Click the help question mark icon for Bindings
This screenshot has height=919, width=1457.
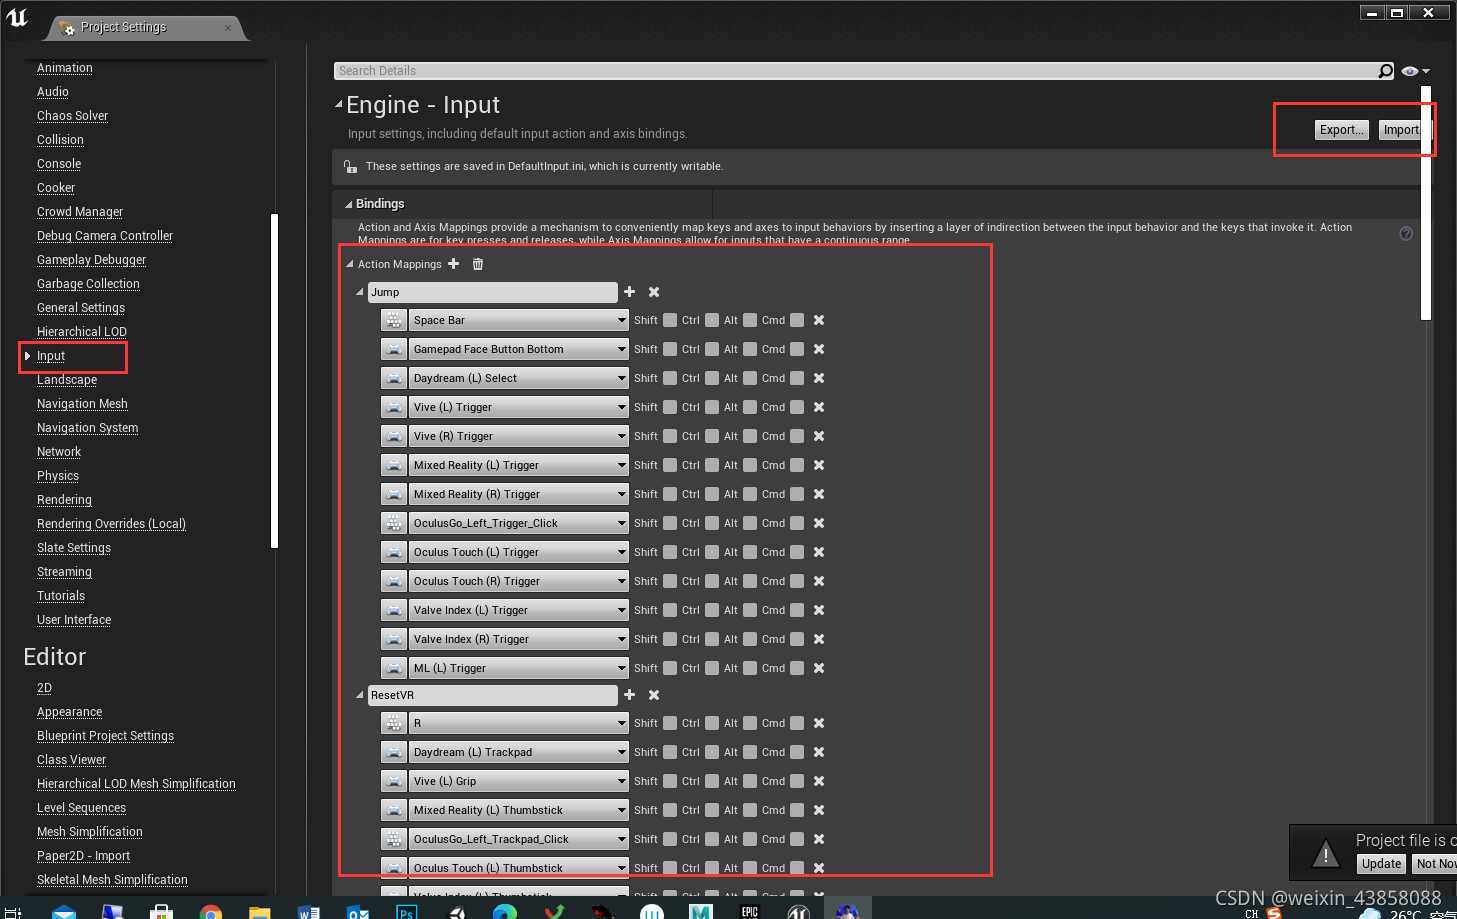pos(1406,233)
